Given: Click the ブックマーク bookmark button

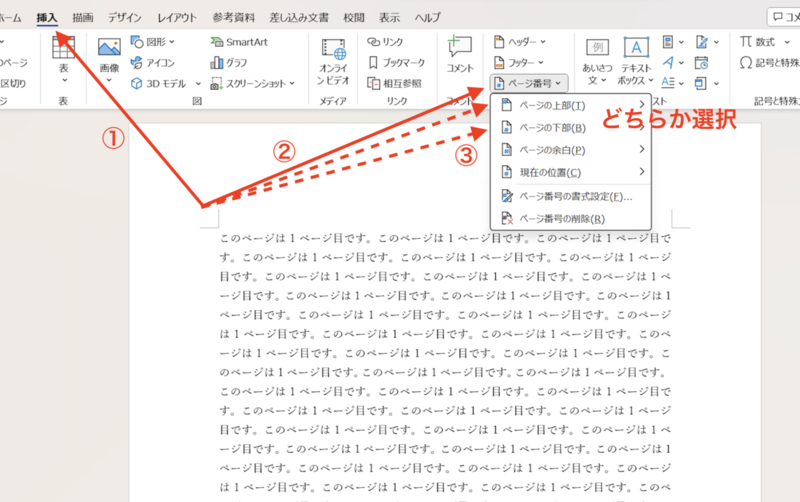Looking at the screenshot, I should 396,63.
